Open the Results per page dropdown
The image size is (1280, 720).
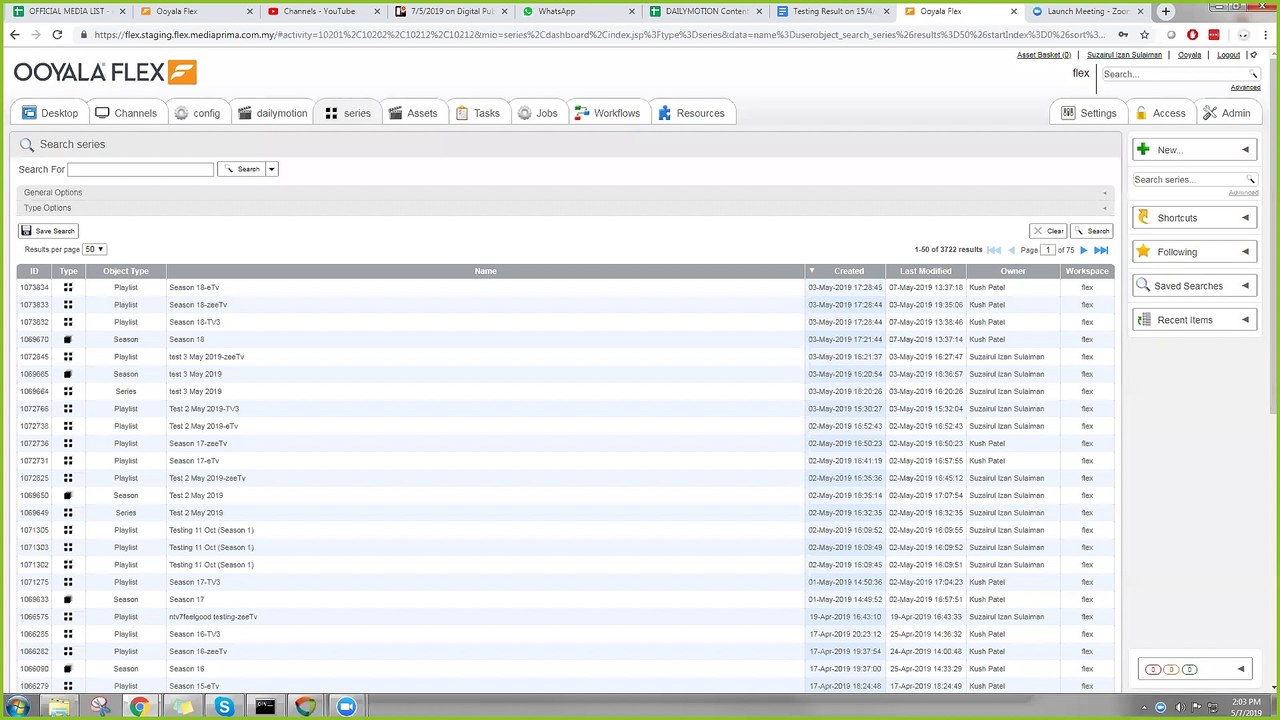point(94,249)
